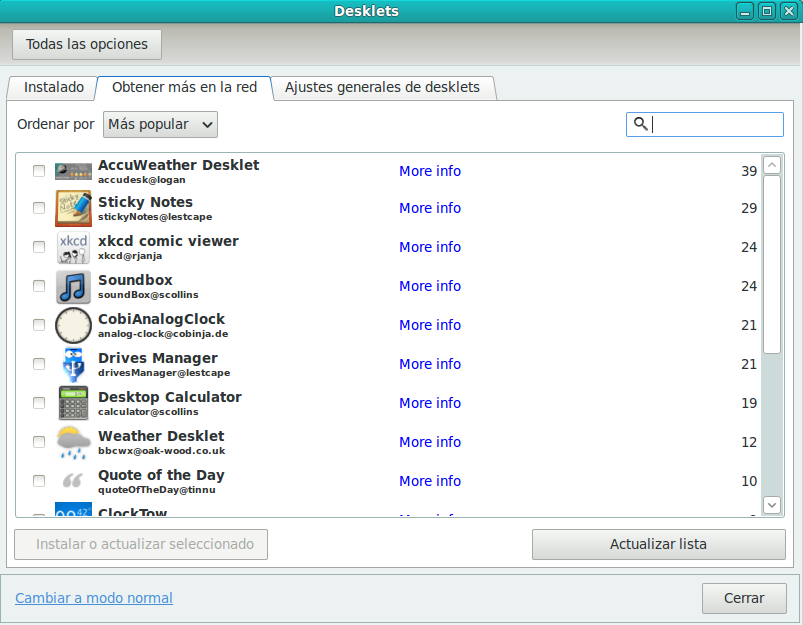
Task: Select 'Obtener más en la red' tab
Action: point(184,88)
